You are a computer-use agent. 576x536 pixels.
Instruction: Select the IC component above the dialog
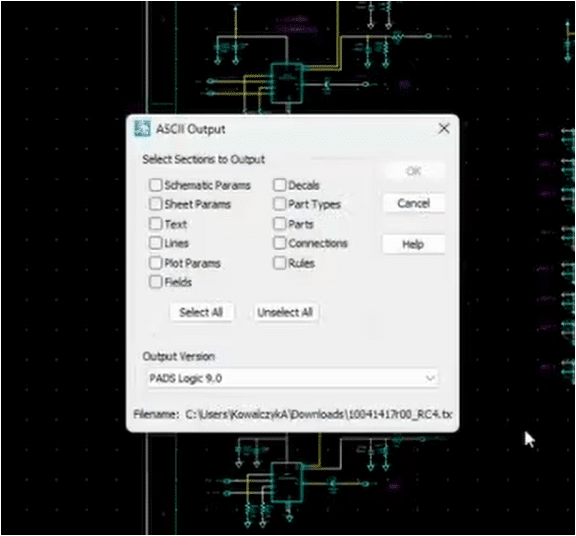pos(287,83)
